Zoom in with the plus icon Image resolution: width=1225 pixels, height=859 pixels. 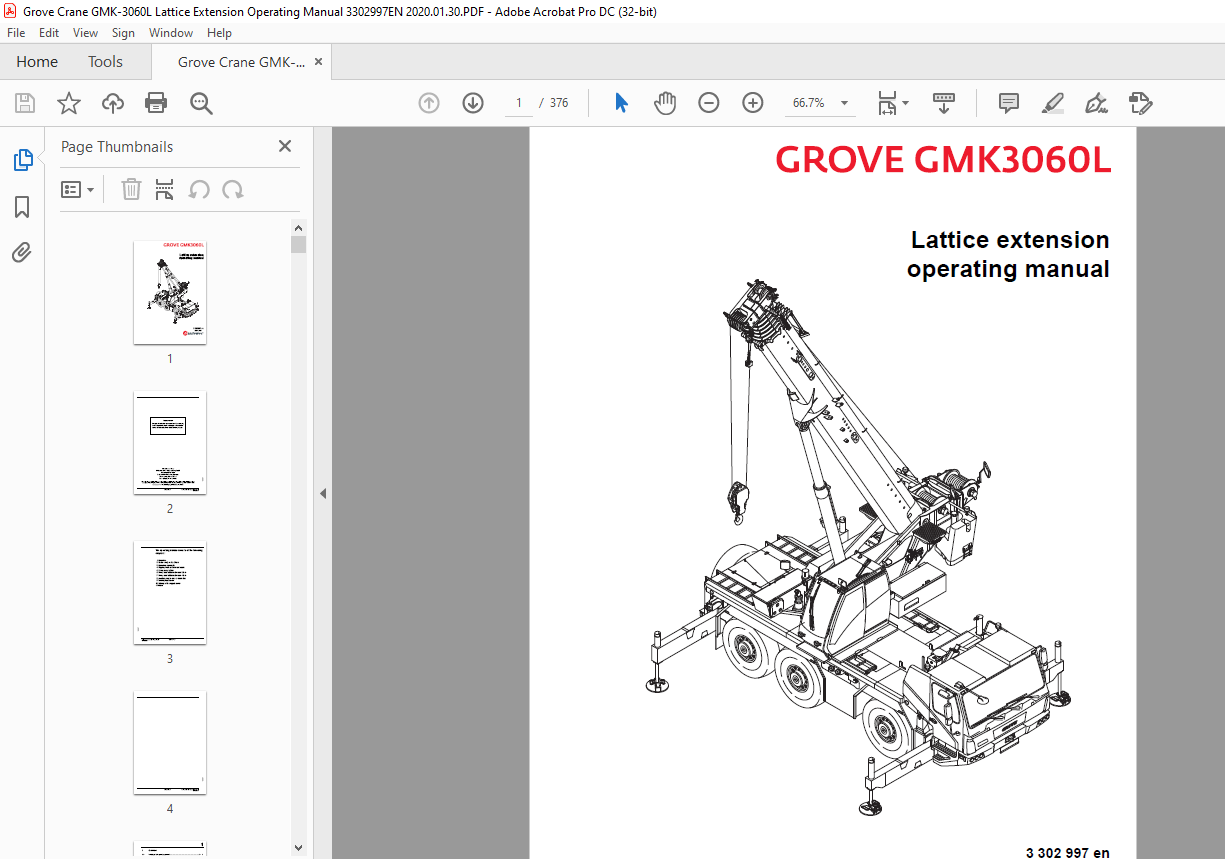[753, 103]
